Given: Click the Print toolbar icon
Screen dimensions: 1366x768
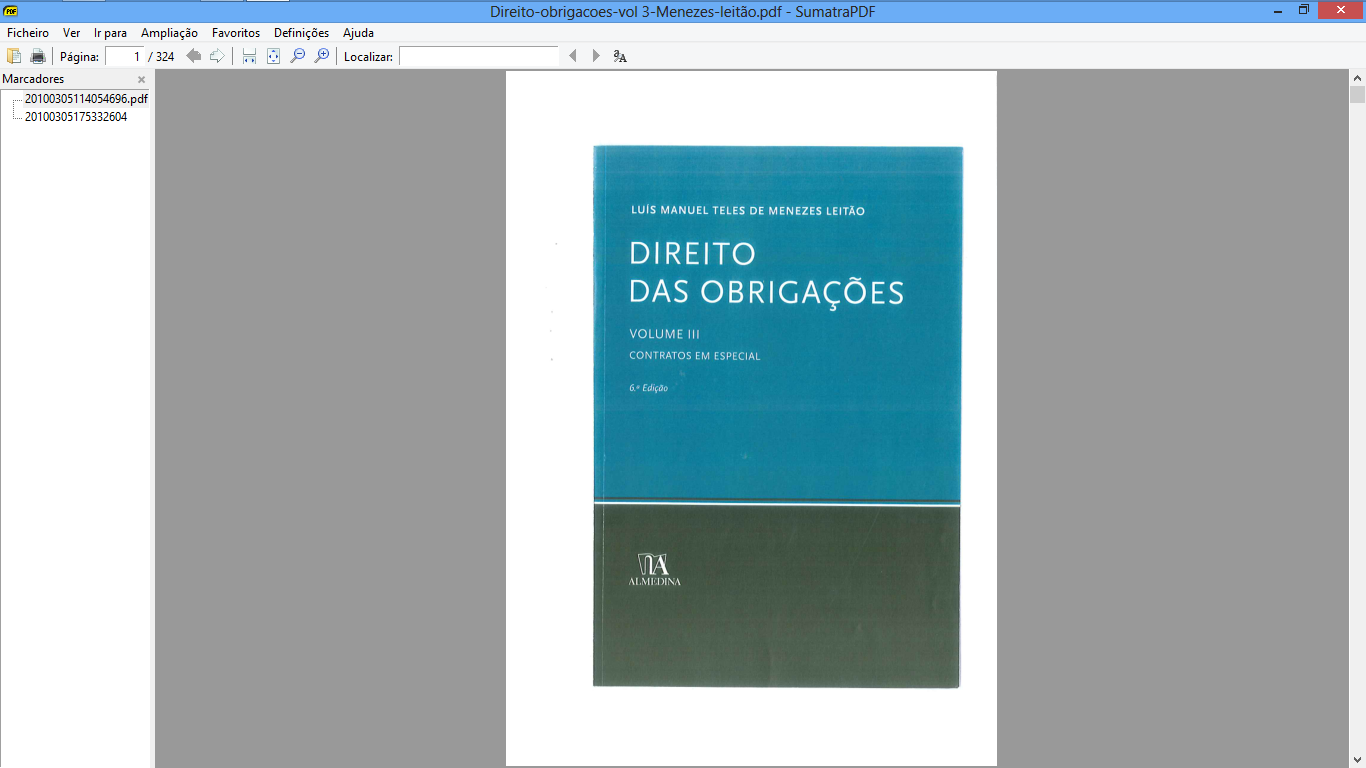Looking at the screenshot, I should (x=38, y=56).
